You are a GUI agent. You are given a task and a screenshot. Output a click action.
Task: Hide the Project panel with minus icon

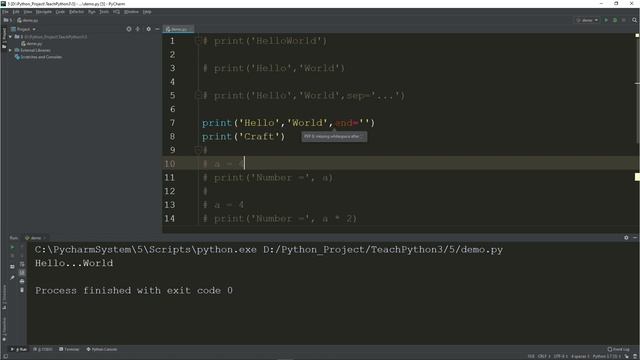[x=157, y=29]
